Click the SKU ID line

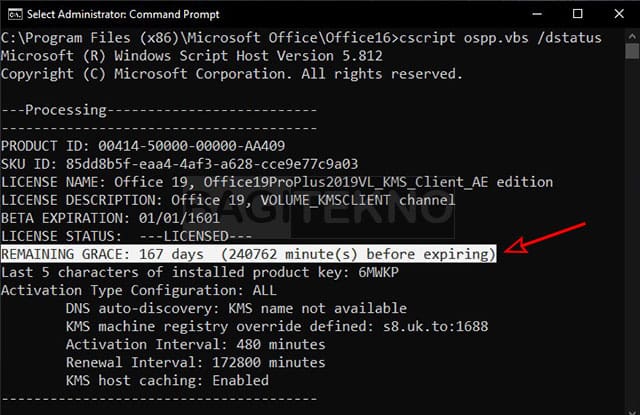click(x=179, y=164)
